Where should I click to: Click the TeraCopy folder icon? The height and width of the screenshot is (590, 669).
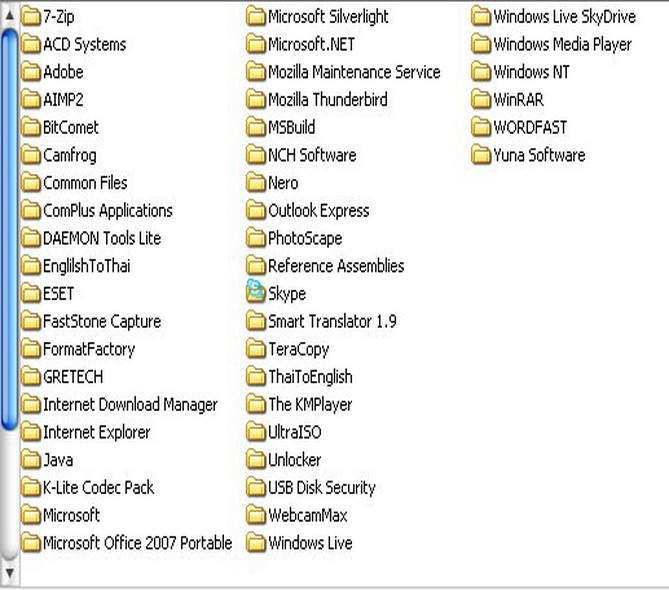(x=256, y=349)
